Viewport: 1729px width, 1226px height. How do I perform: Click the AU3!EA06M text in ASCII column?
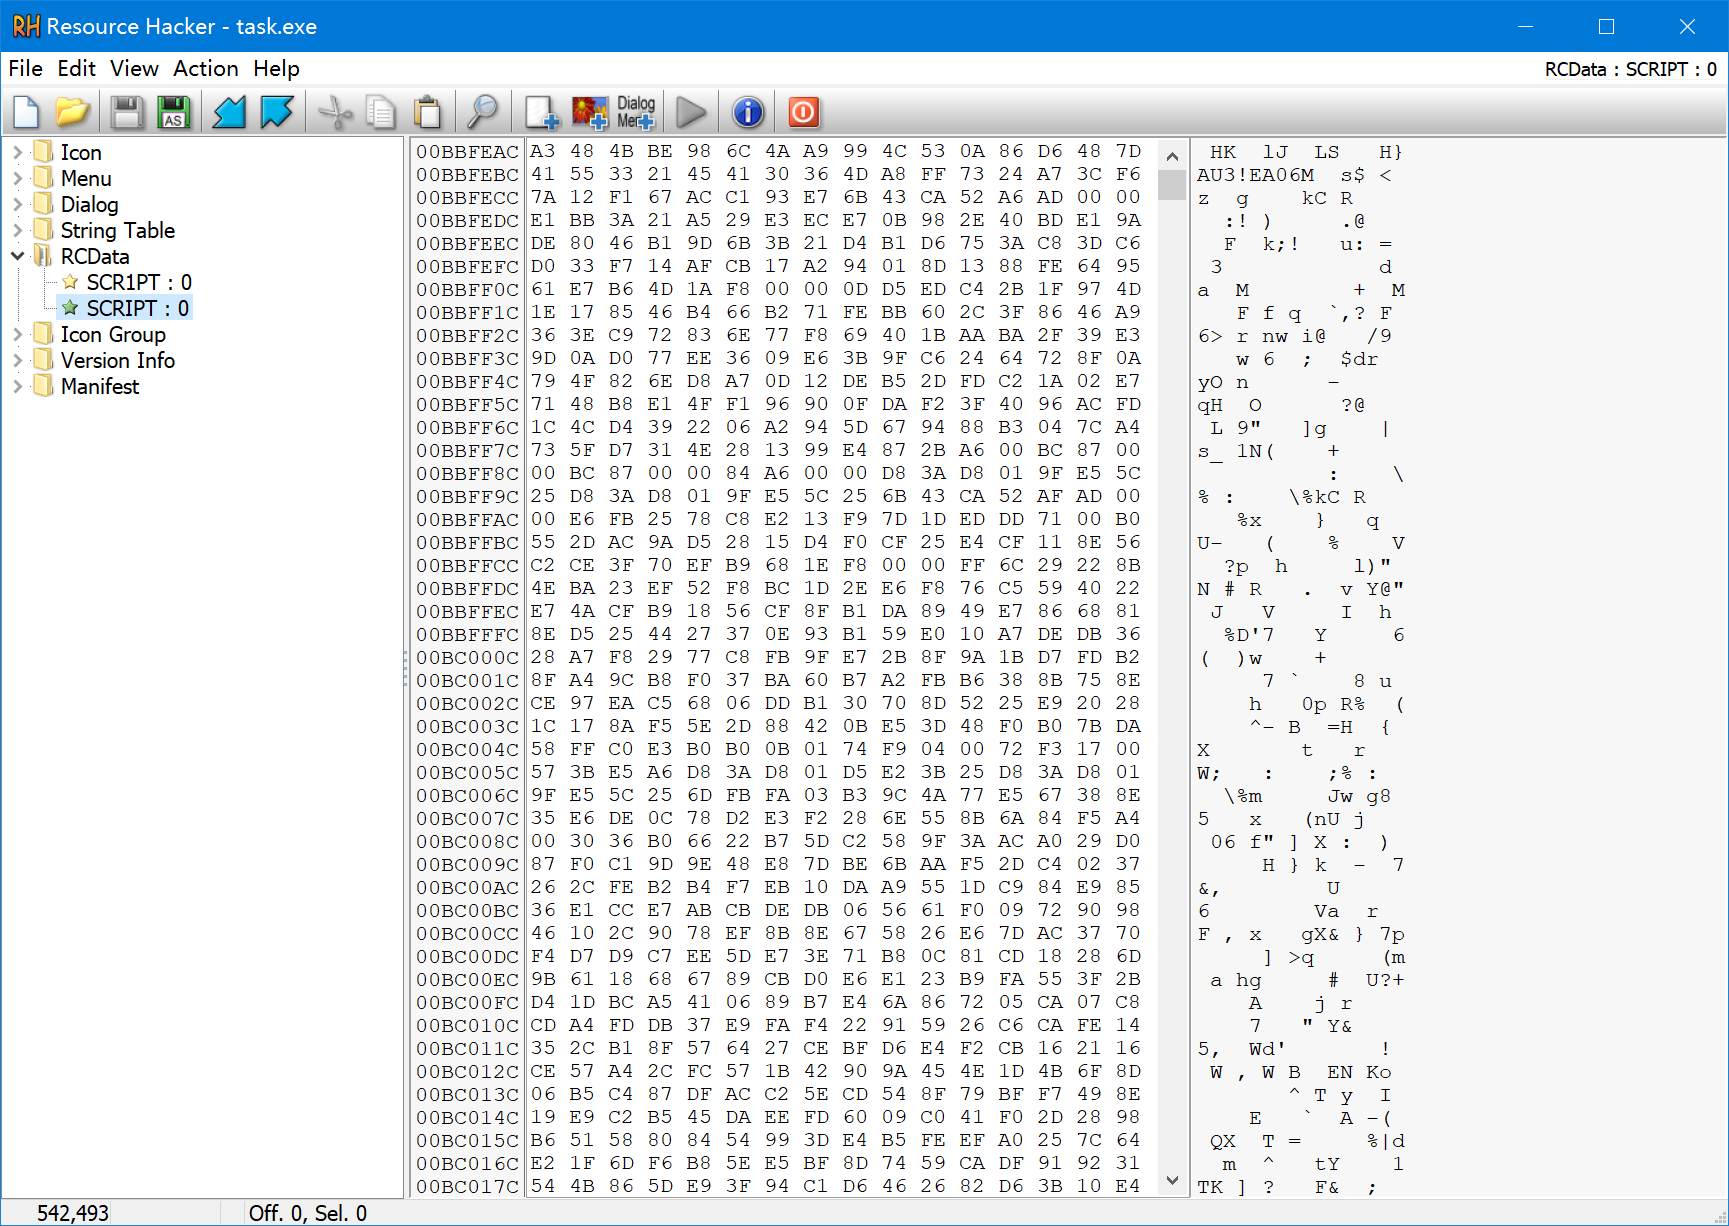[x=1256, y=175]
